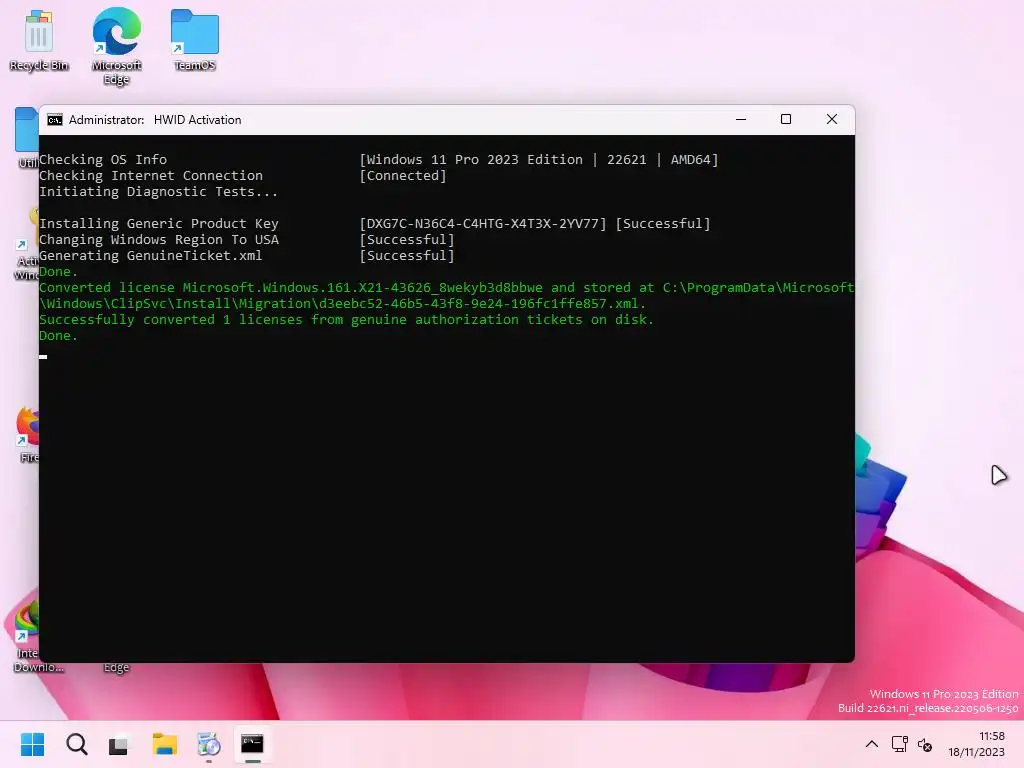Click the product key DXG7C-N36C4 text
1024x768 pixels.
click(x=483, y=223)
